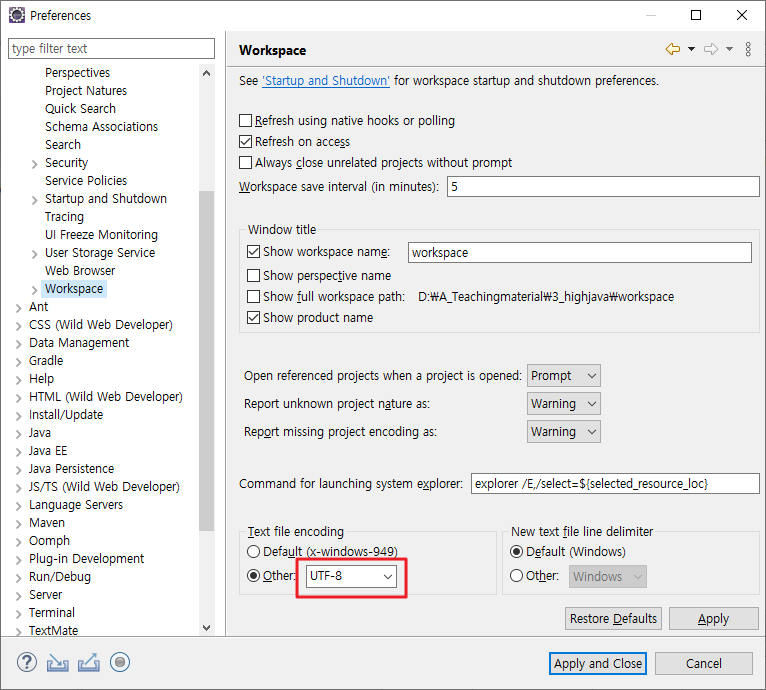This screenshot has width=766, height=690.
Task: Select Quick Search preference page
Action: pos(81,108)
